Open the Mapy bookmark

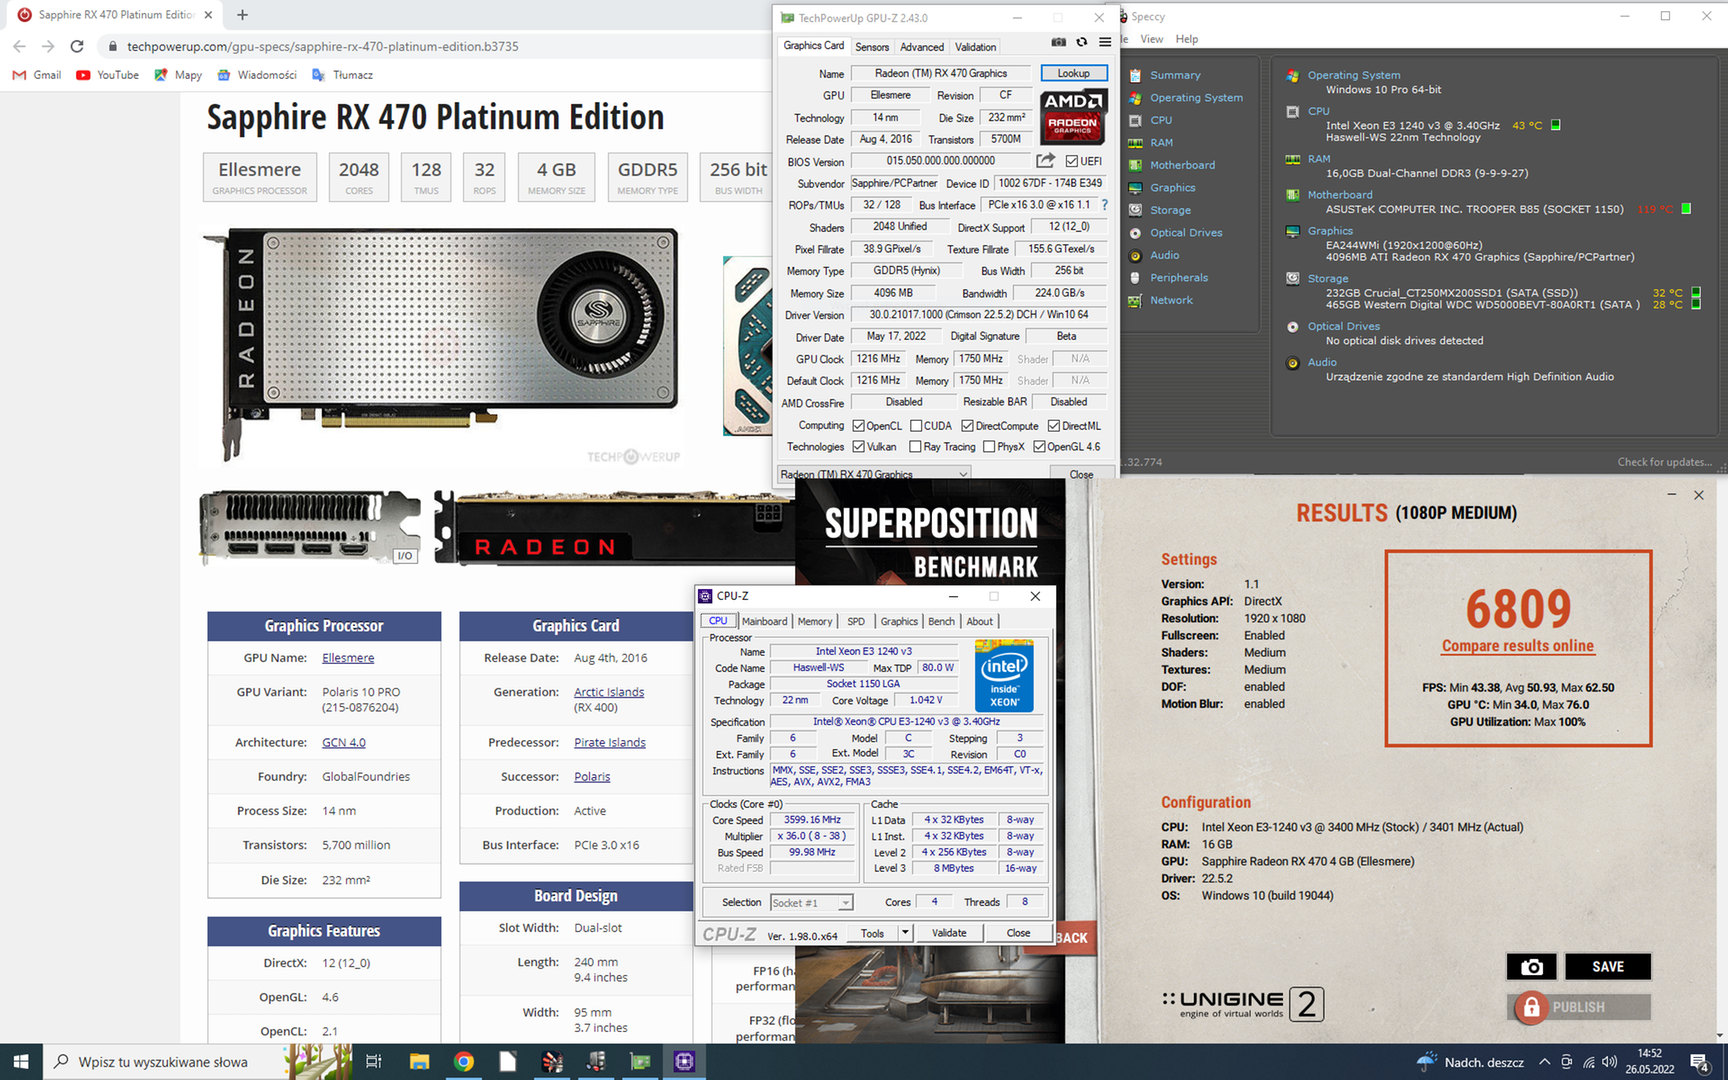pos(178,75)
